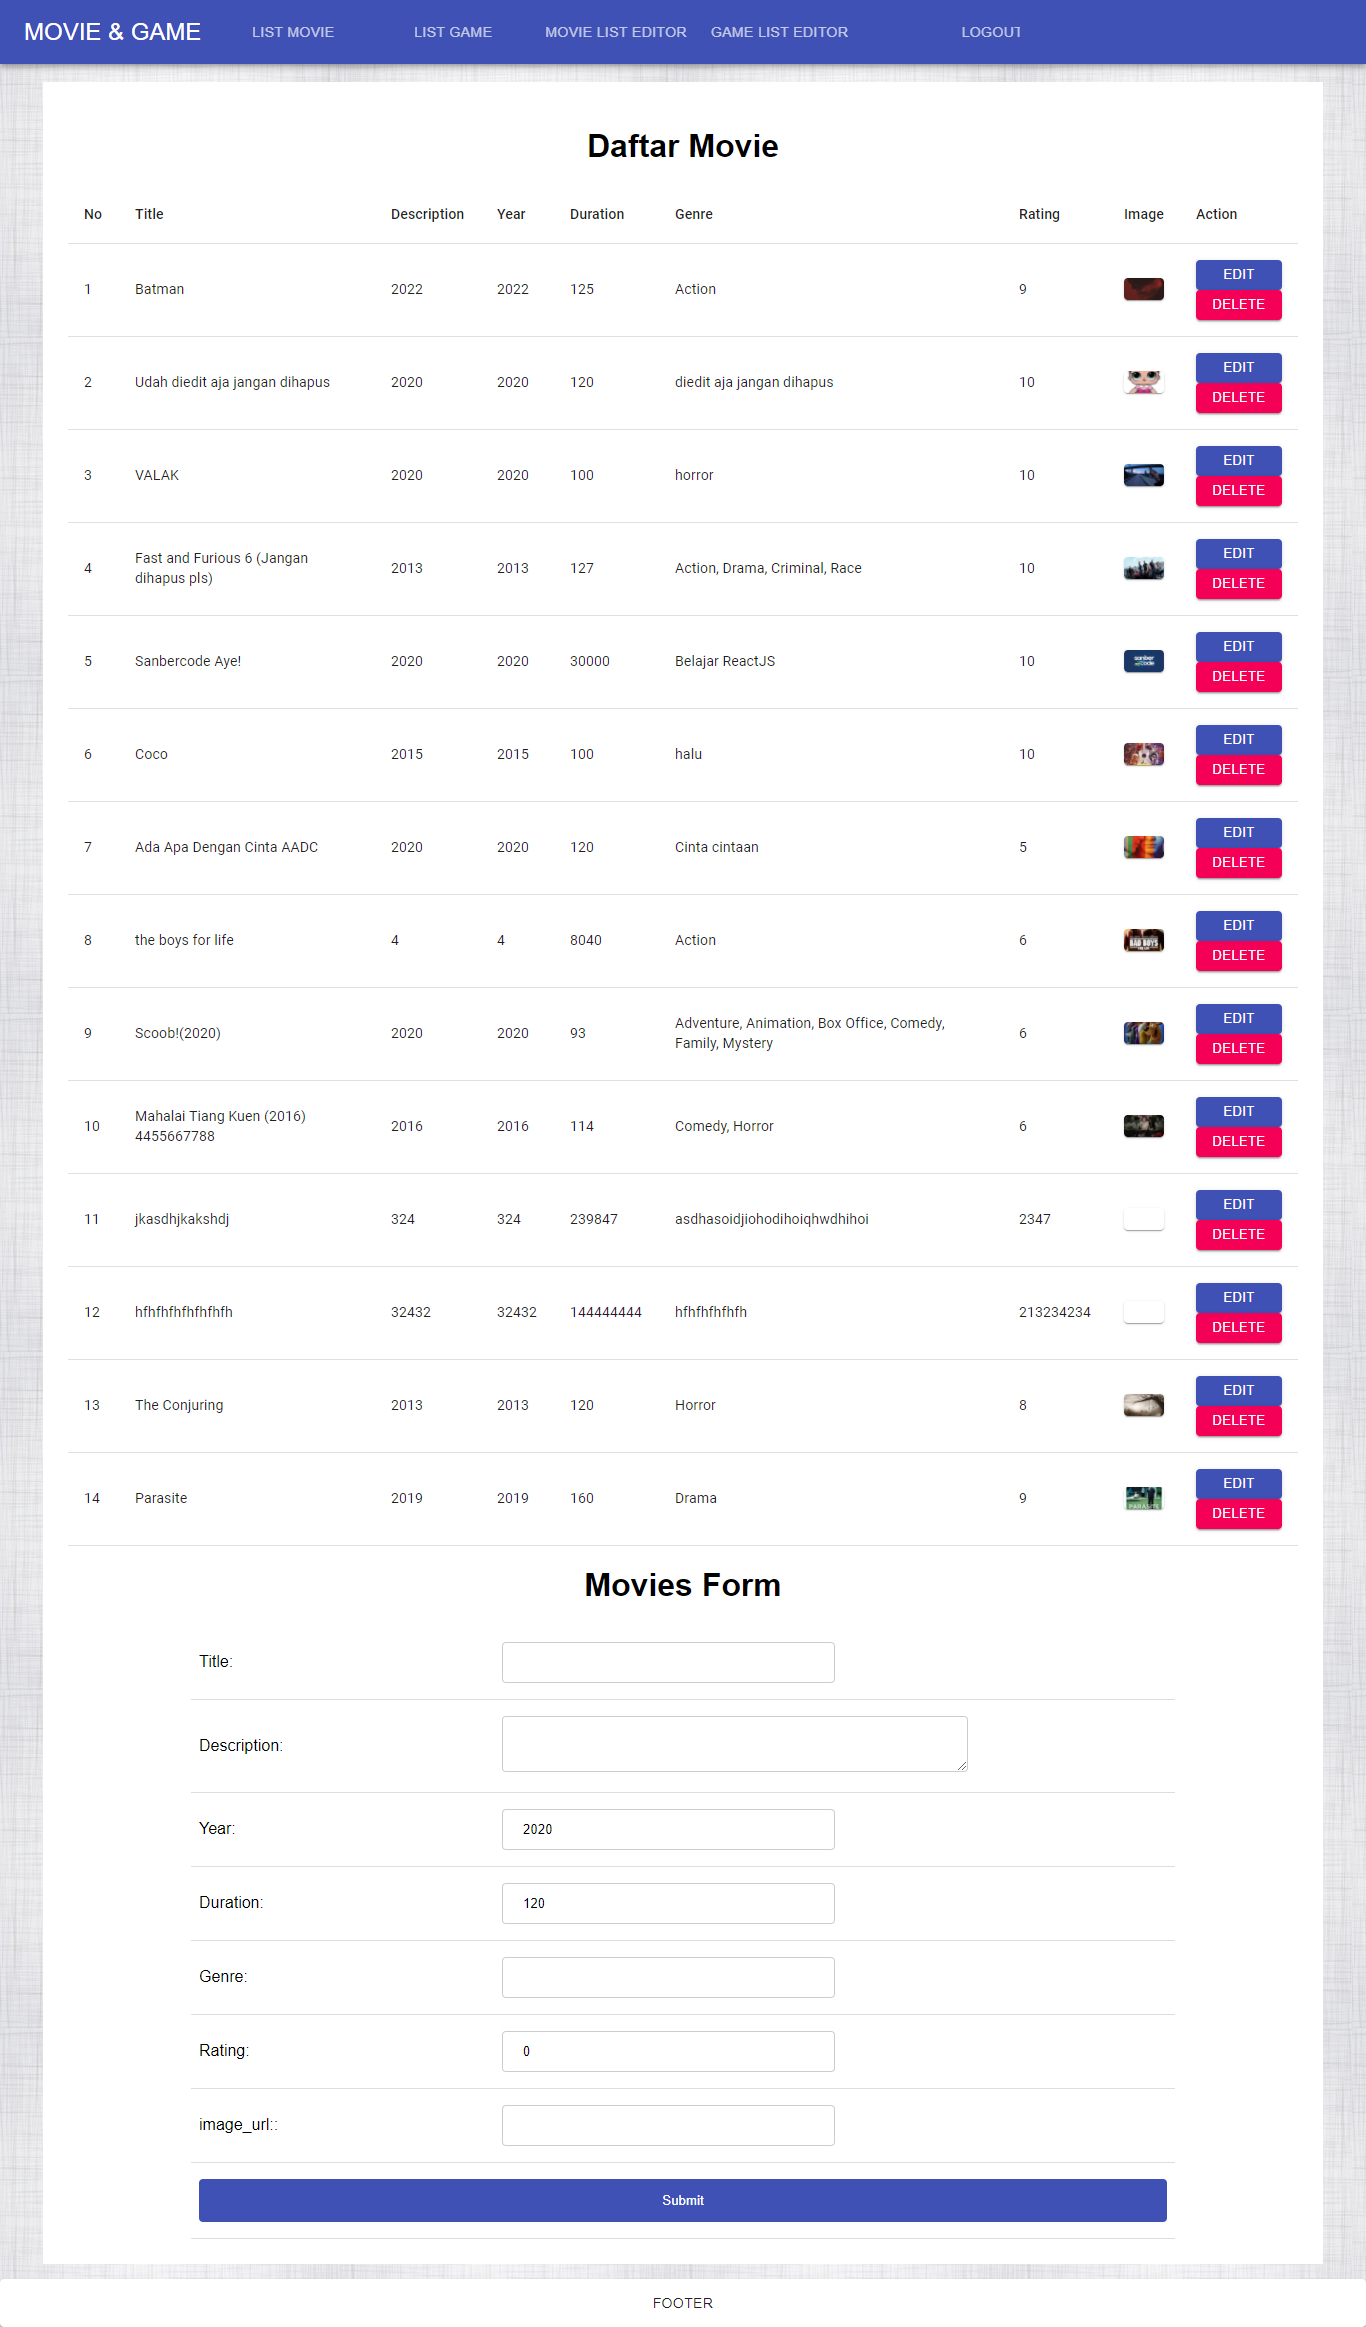
Task: Click EDIT for the Batman movie
Action: coord(1238,274)
